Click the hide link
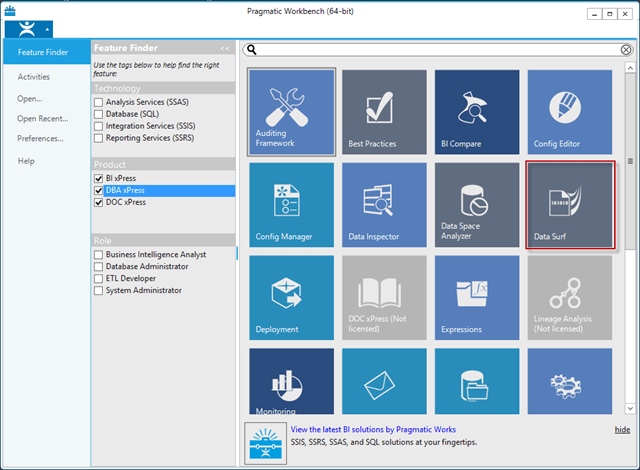This screenshot has width=640, height=470. [622, 430]
